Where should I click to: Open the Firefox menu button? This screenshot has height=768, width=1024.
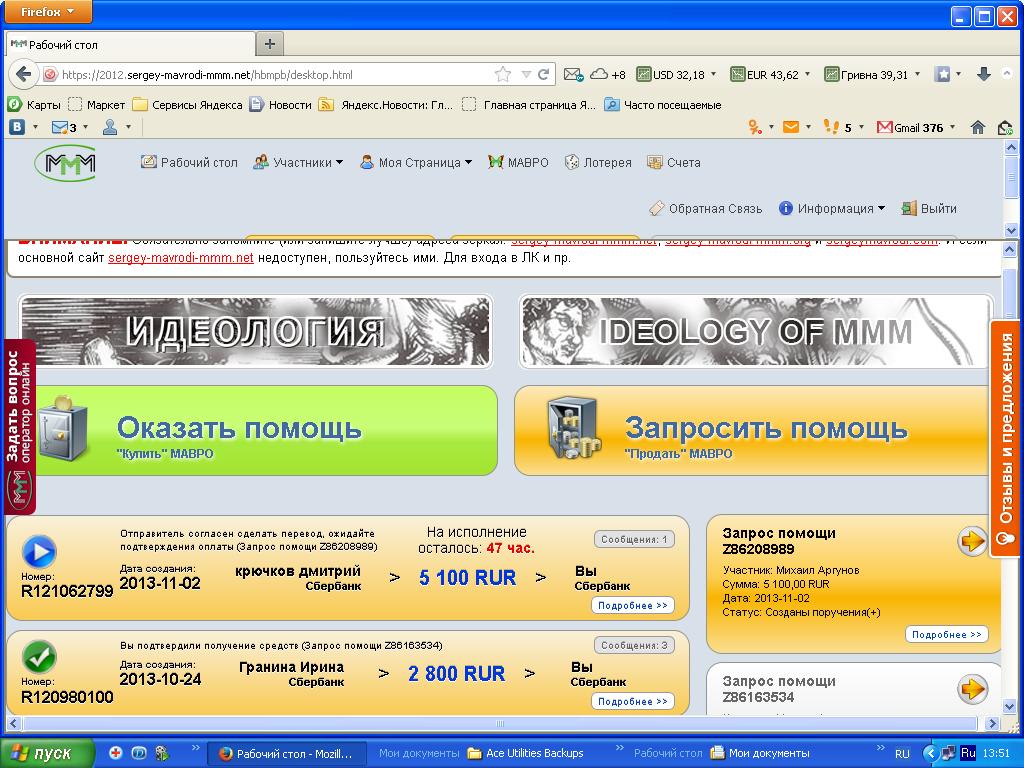click(48, 11)
